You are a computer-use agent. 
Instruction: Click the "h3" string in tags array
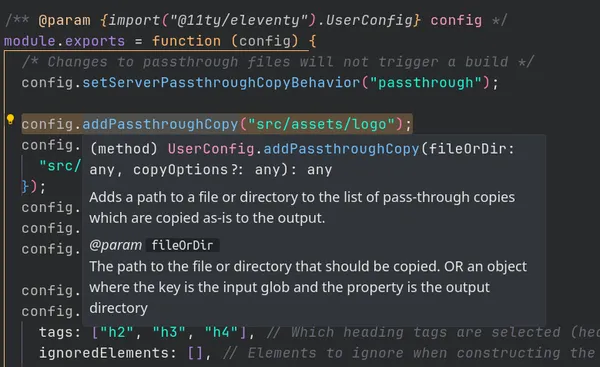tap(169, 332)
